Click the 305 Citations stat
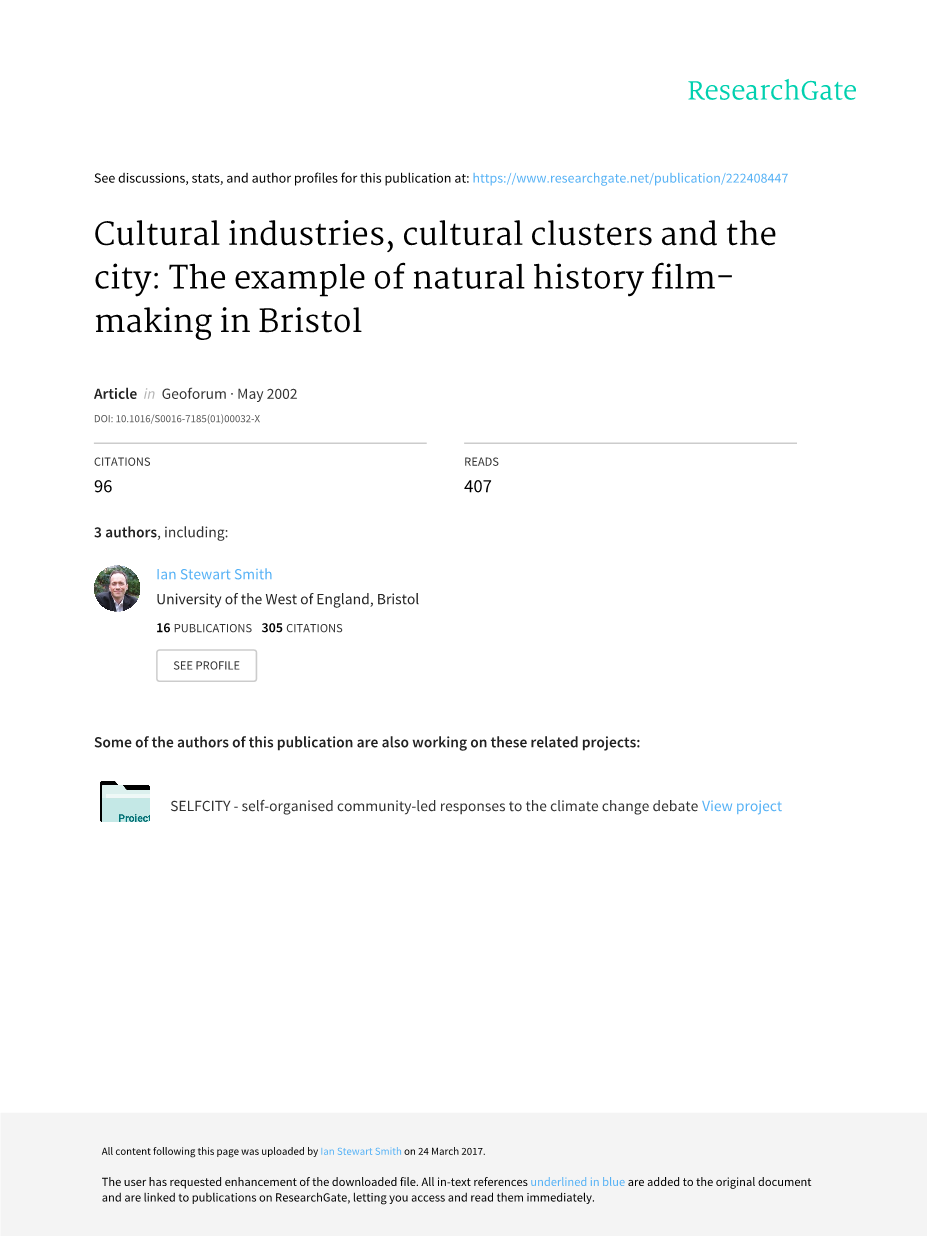Viewport: 927px width, 1236px height. coord(302,628)
